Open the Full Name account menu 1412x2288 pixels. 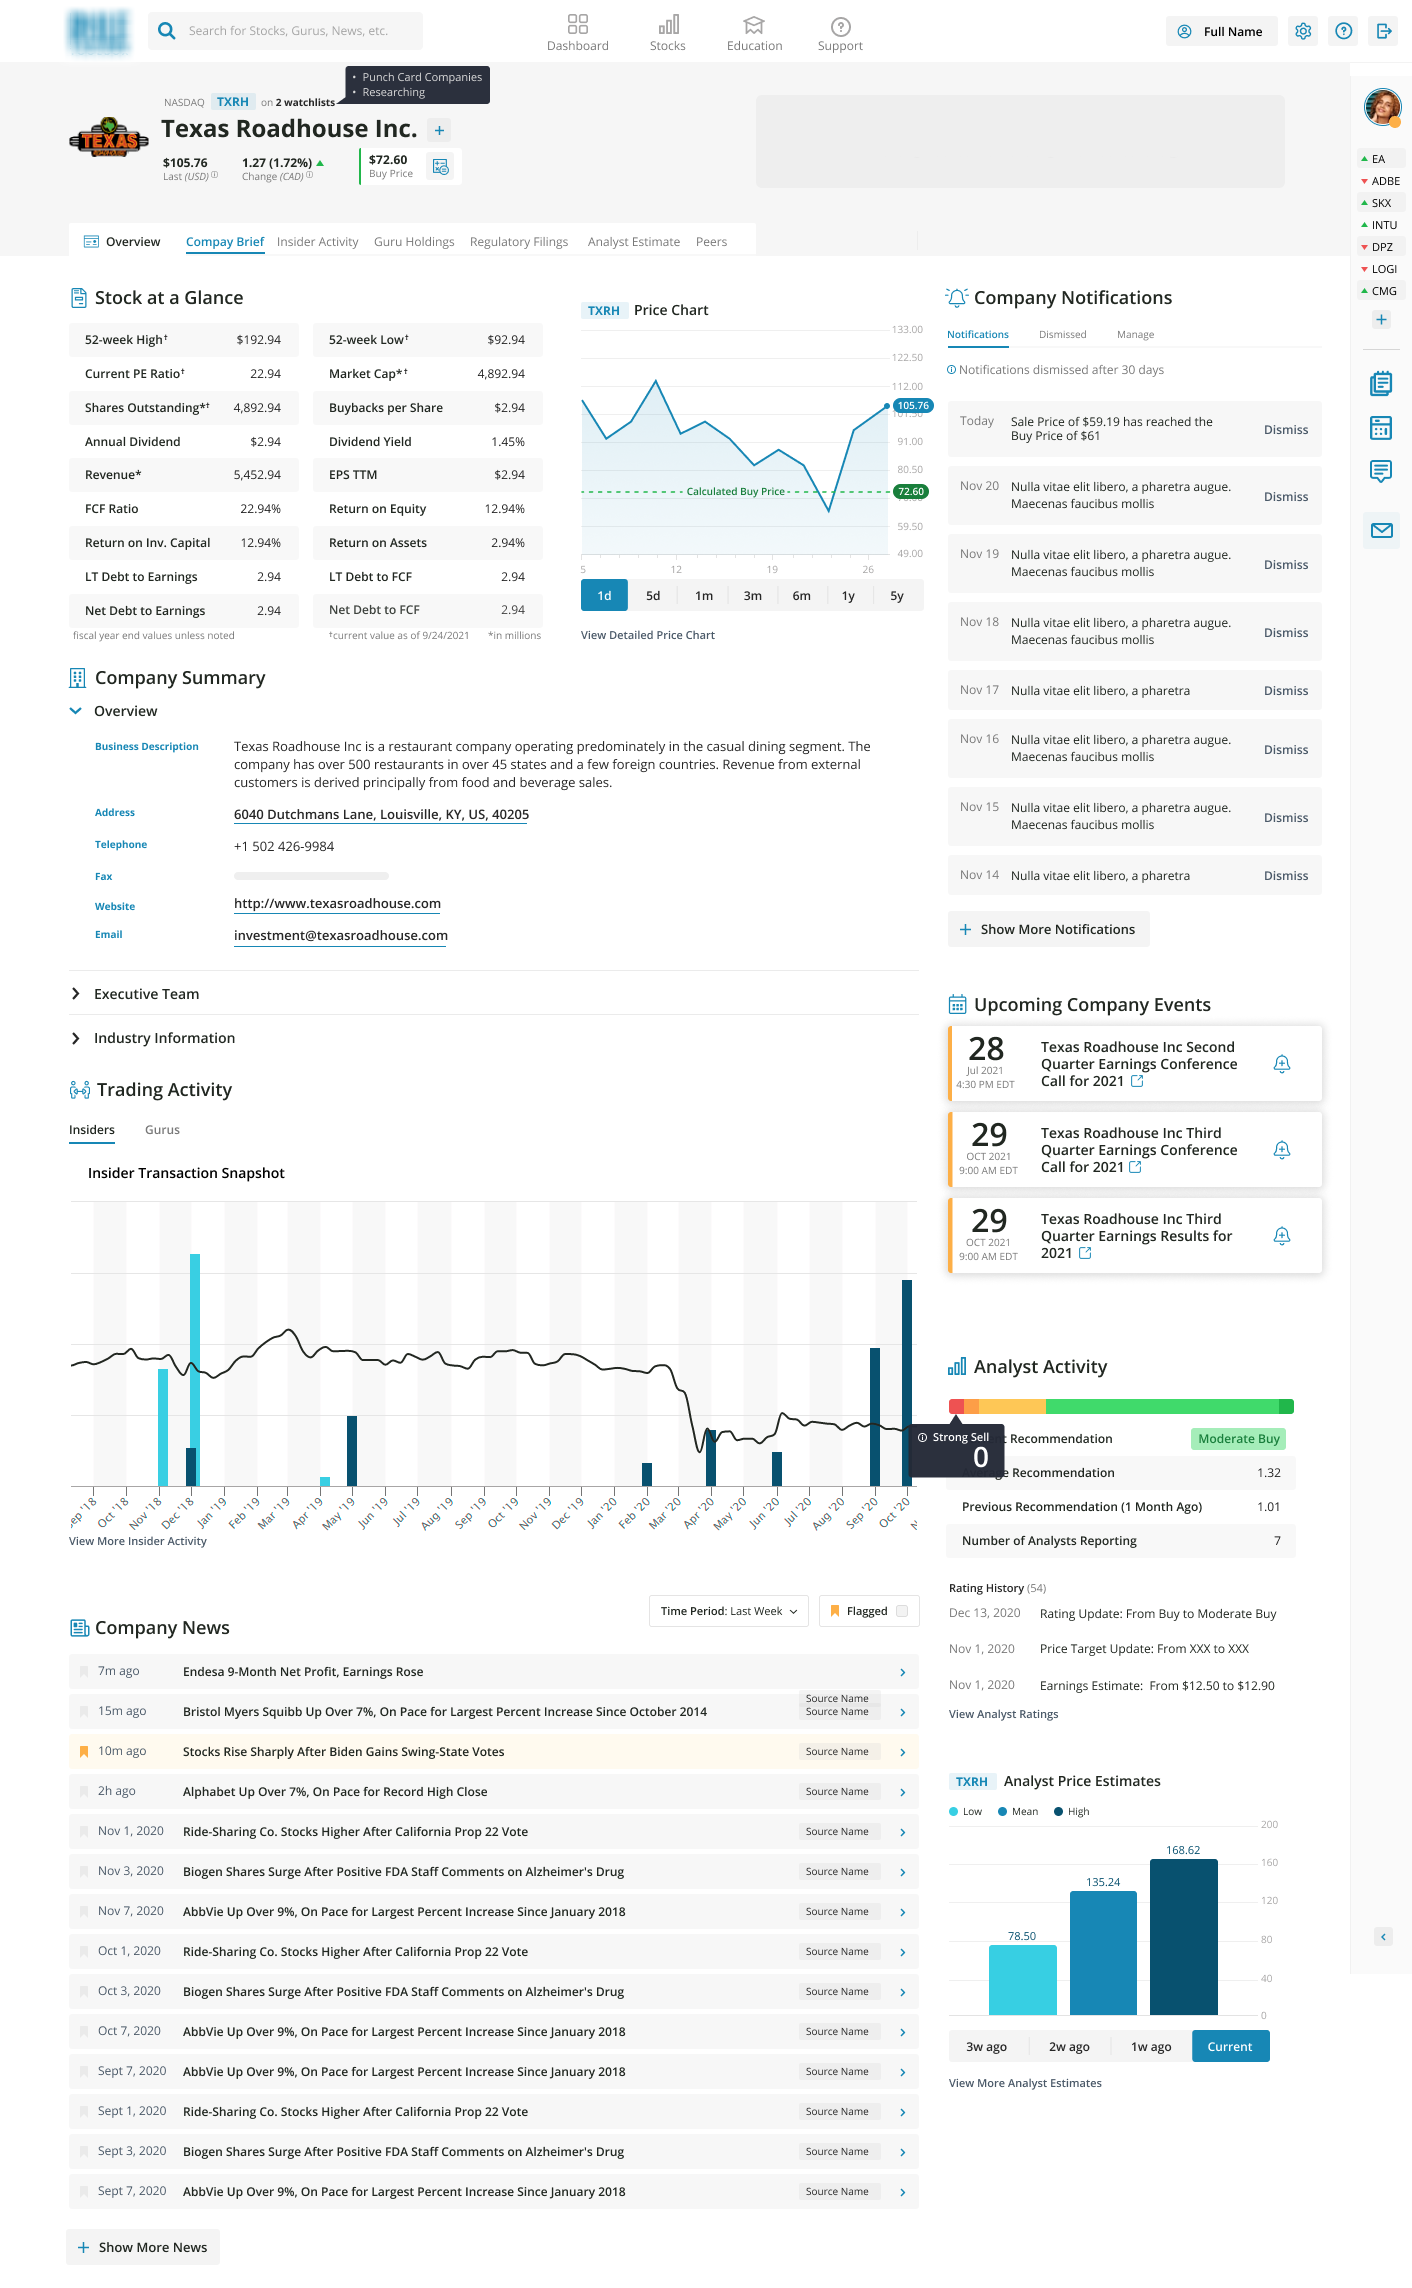[1221, 31]
